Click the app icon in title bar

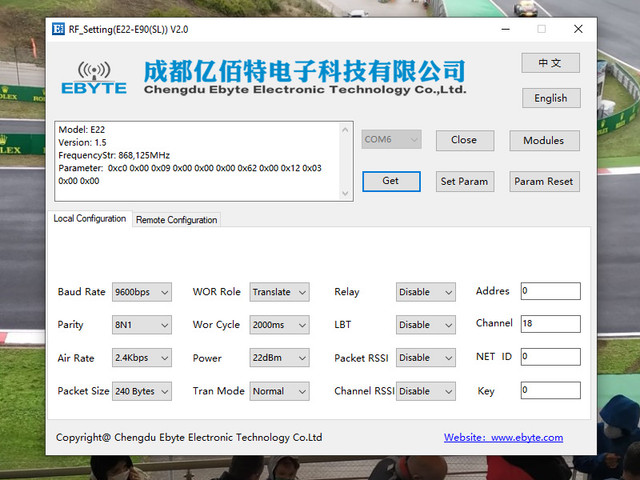[x=58, y=29]
